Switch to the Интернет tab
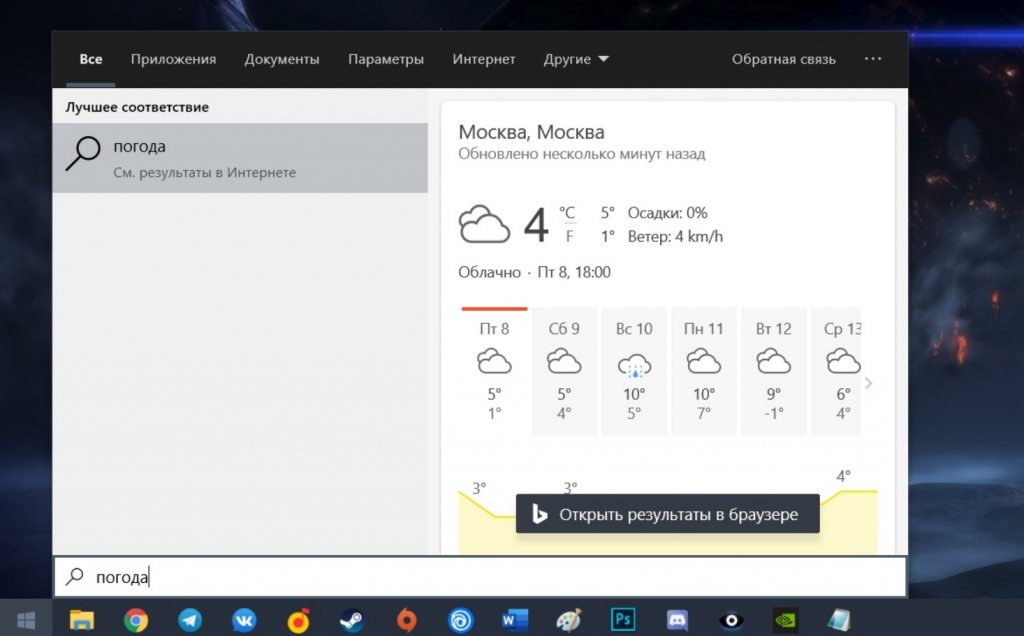Viewport: 1024px width, 636px height. pos(484,60)
